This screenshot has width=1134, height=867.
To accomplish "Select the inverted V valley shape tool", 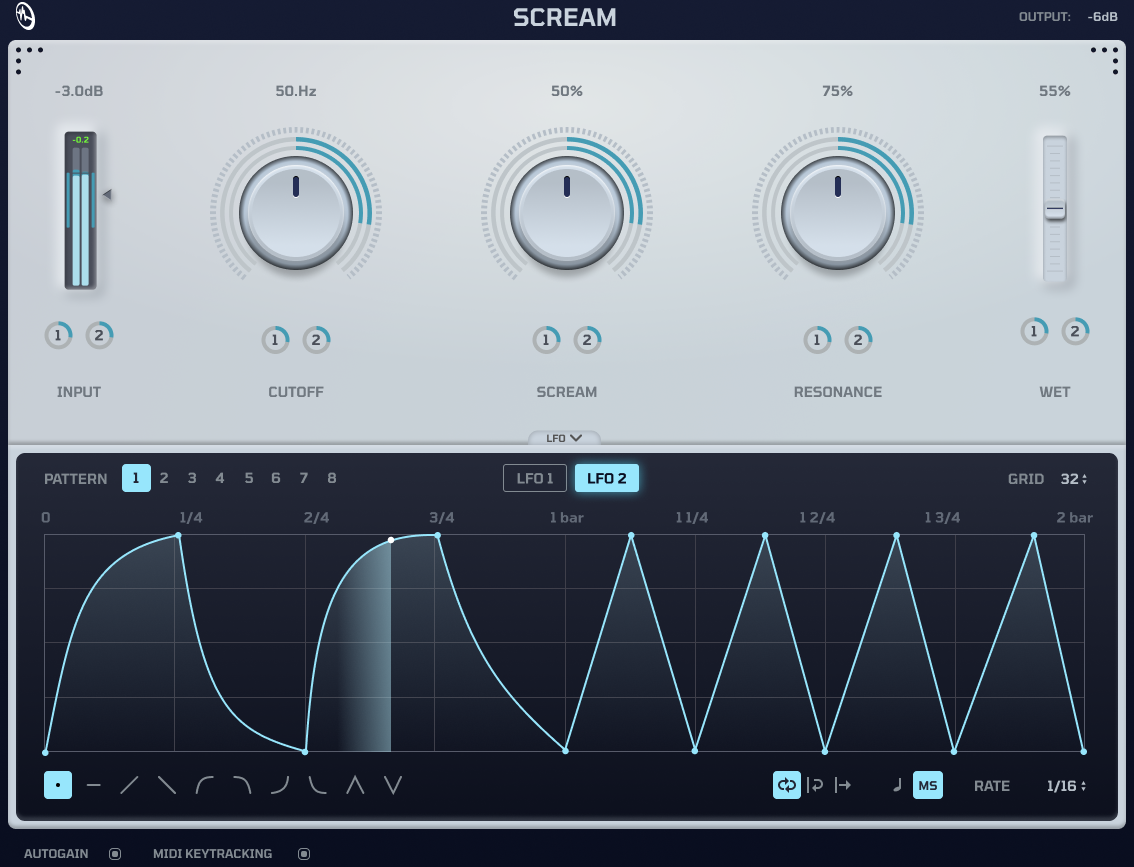I will pos(393,786).
